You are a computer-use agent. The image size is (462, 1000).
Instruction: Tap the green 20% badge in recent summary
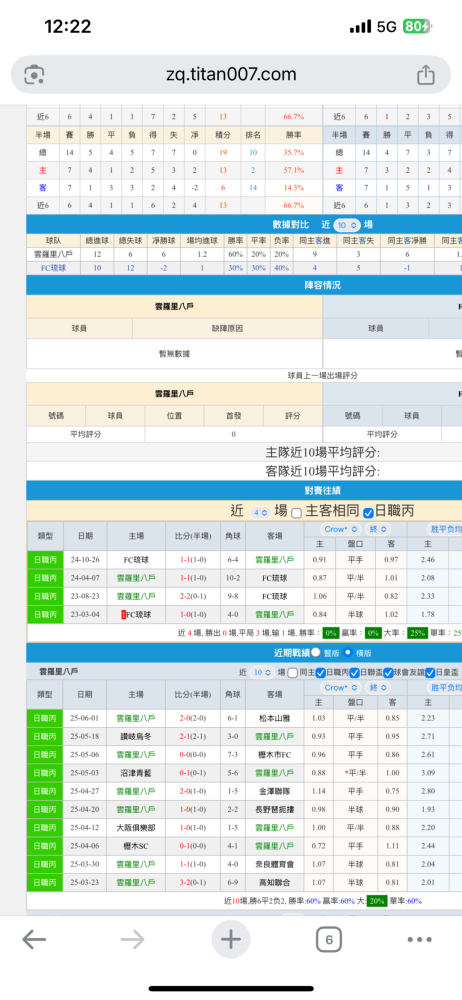tap(375, 901)
